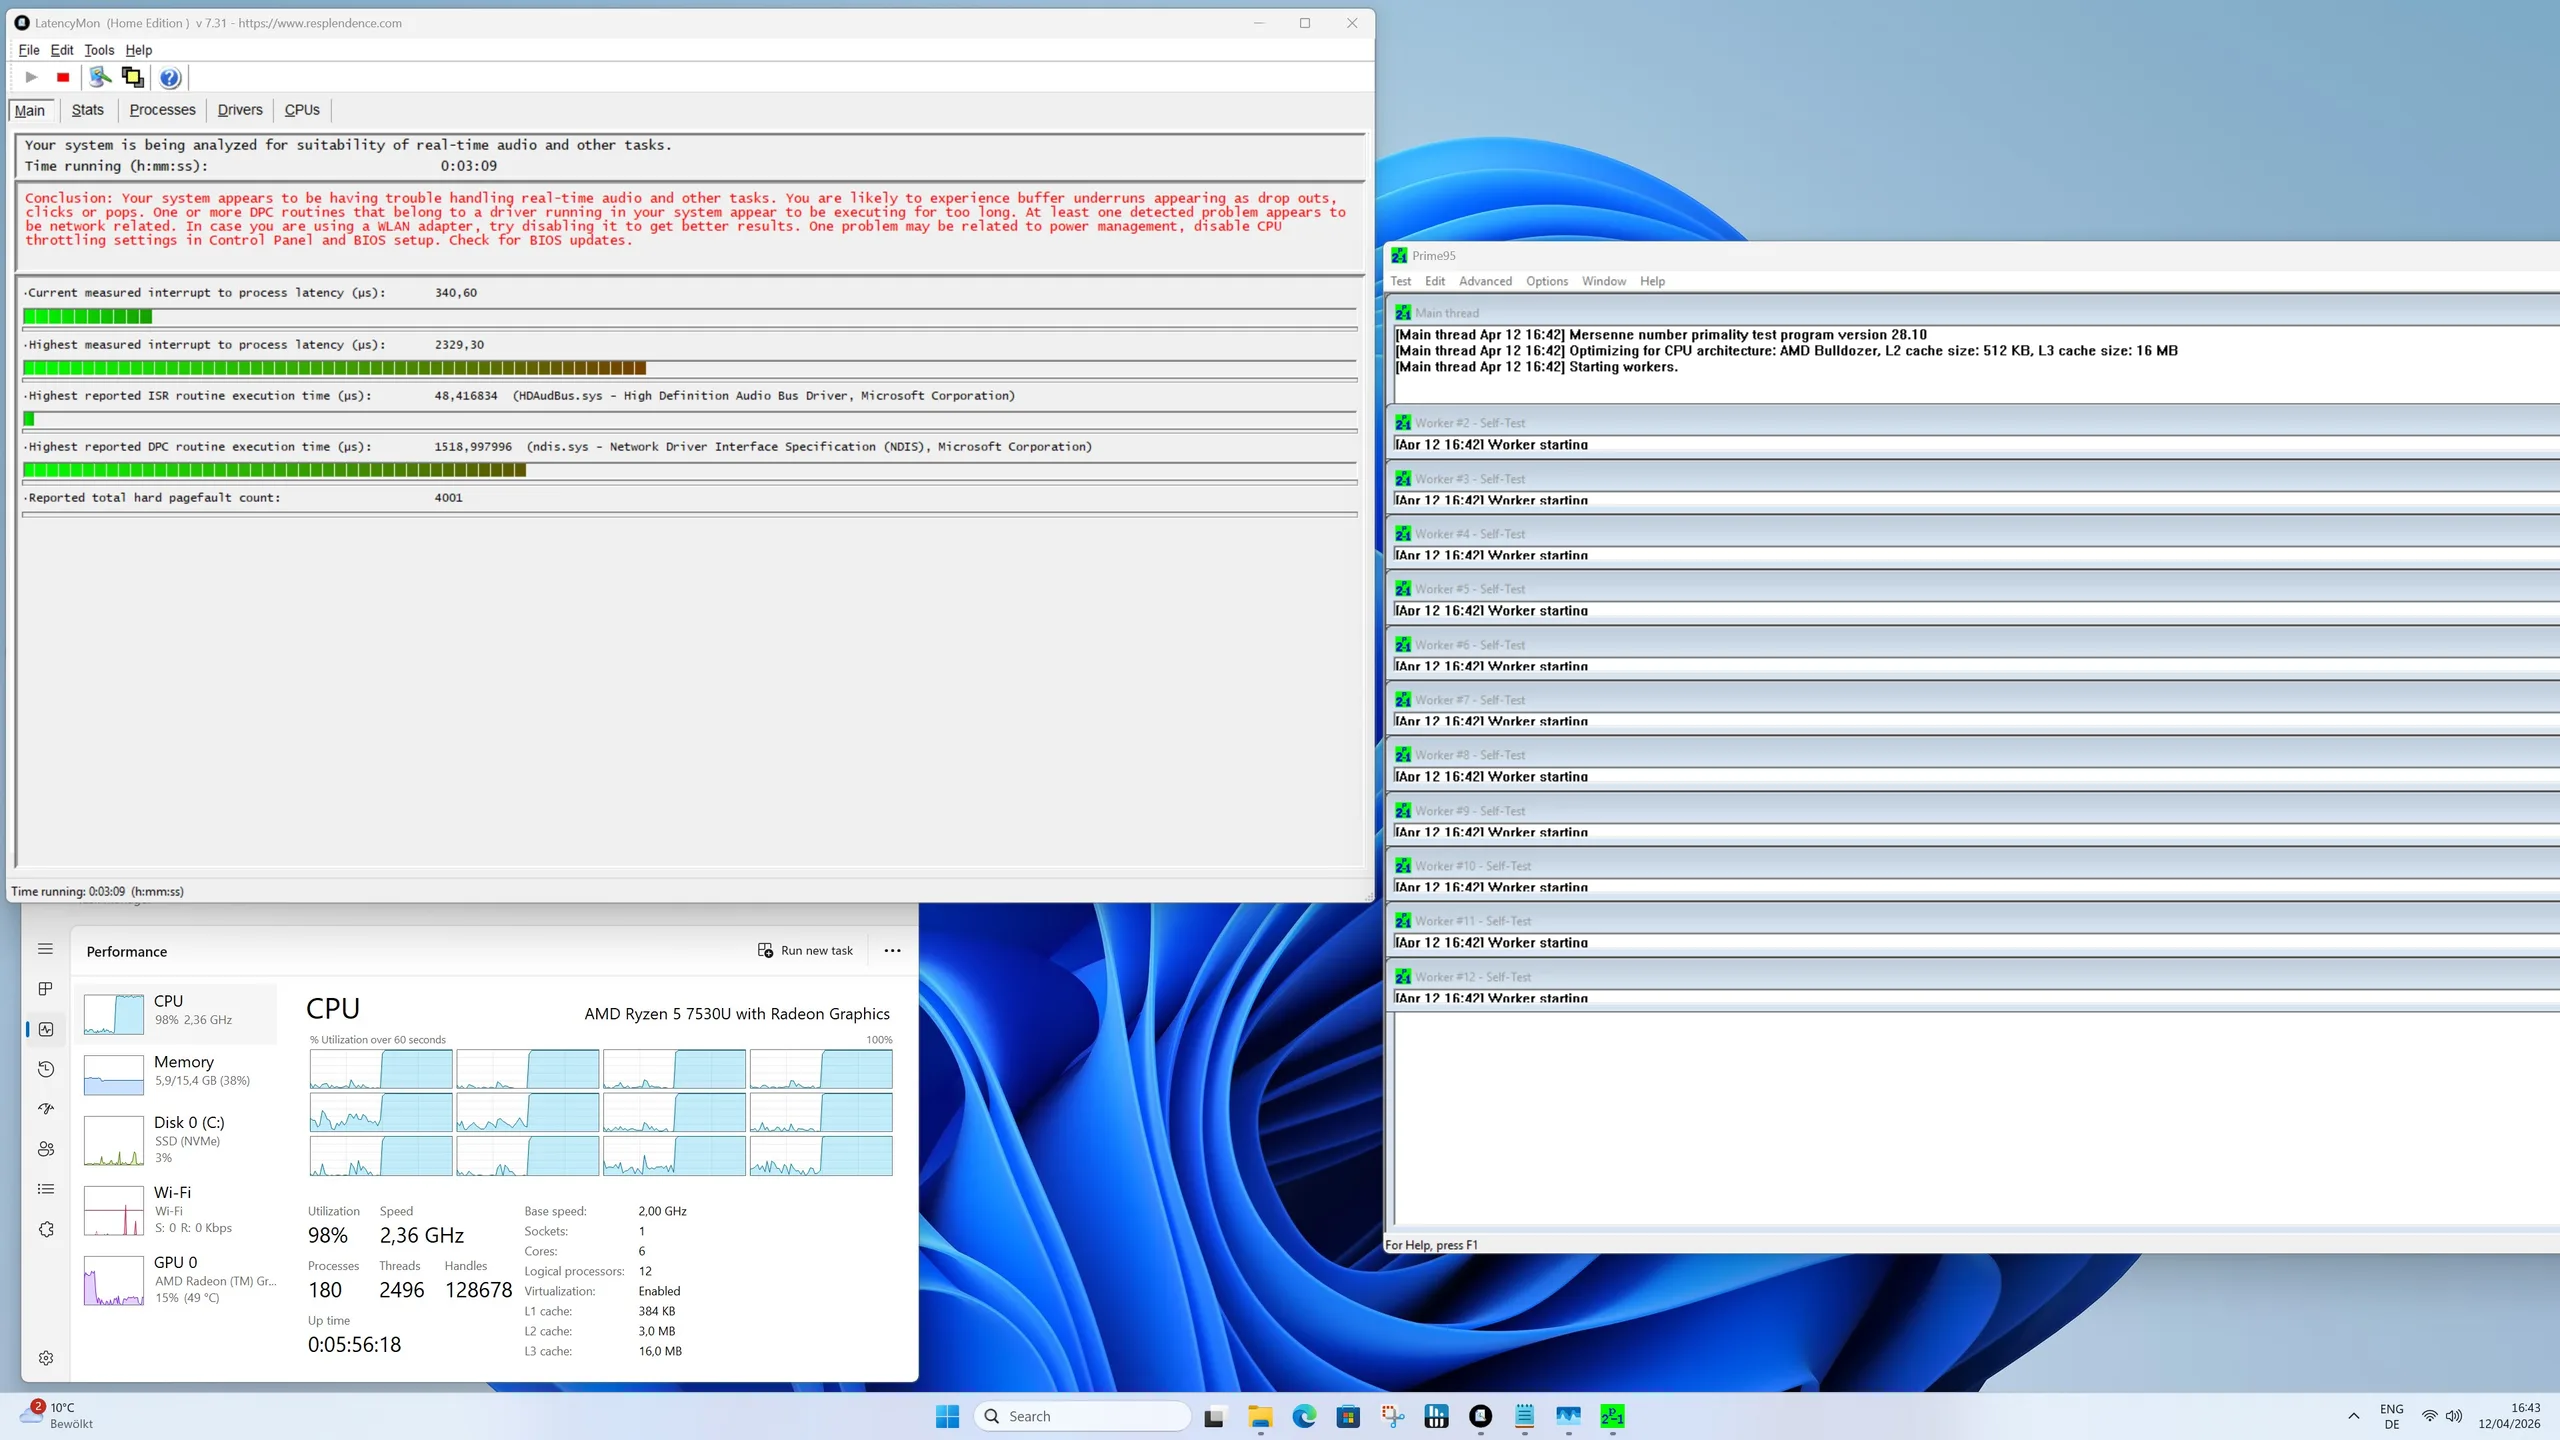Viewport: 2560px width, 1440px height.
Task: Open LatencyMon options via monitor-and-pen icon
Action: pos(100,77)
